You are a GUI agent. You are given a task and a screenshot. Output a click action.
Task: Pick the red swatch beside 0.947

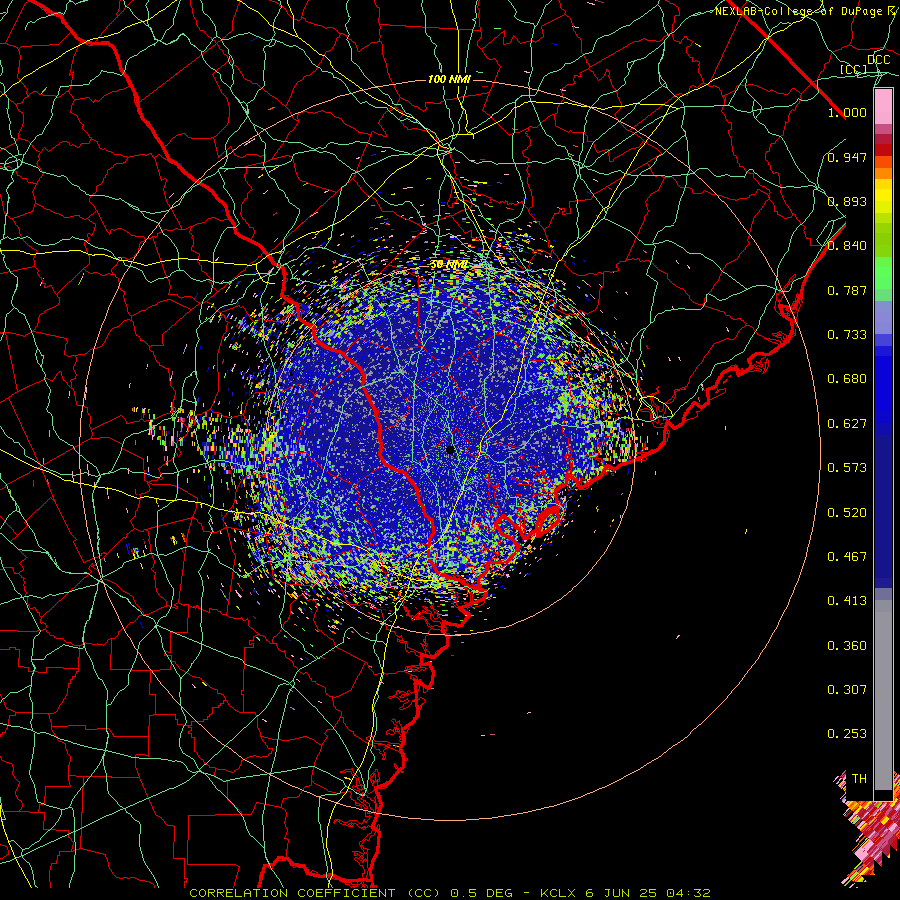pos(883,150)
